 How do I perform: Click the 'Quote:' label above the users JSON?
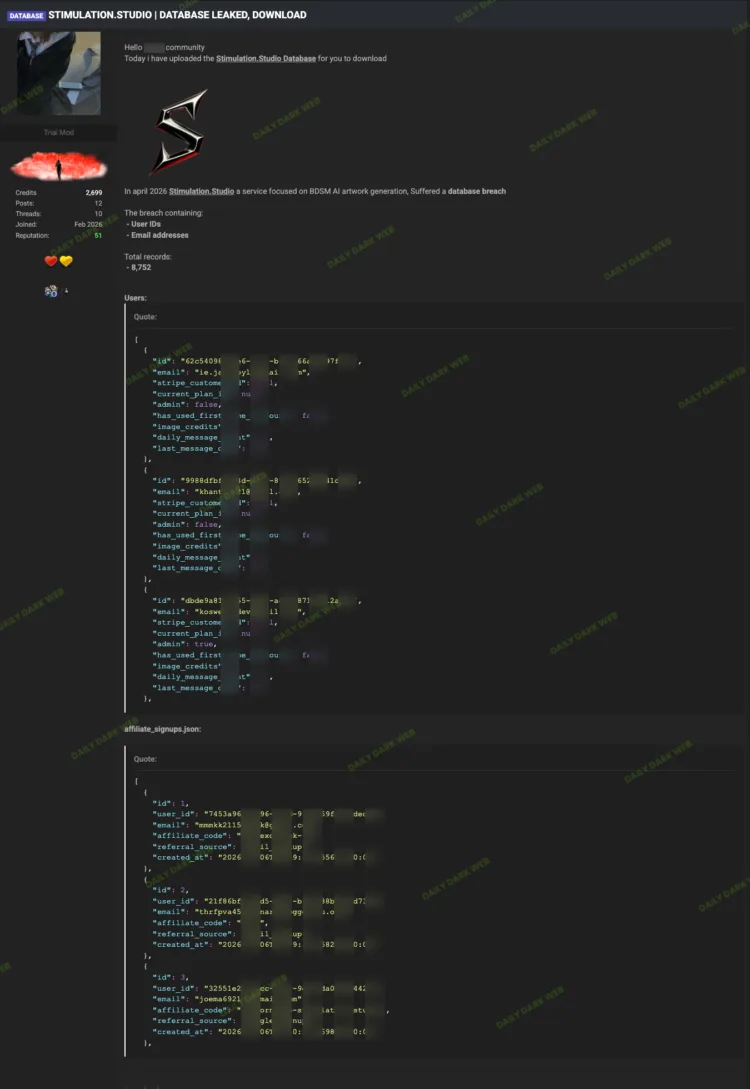pyautogui.click(x=145, y=317)
